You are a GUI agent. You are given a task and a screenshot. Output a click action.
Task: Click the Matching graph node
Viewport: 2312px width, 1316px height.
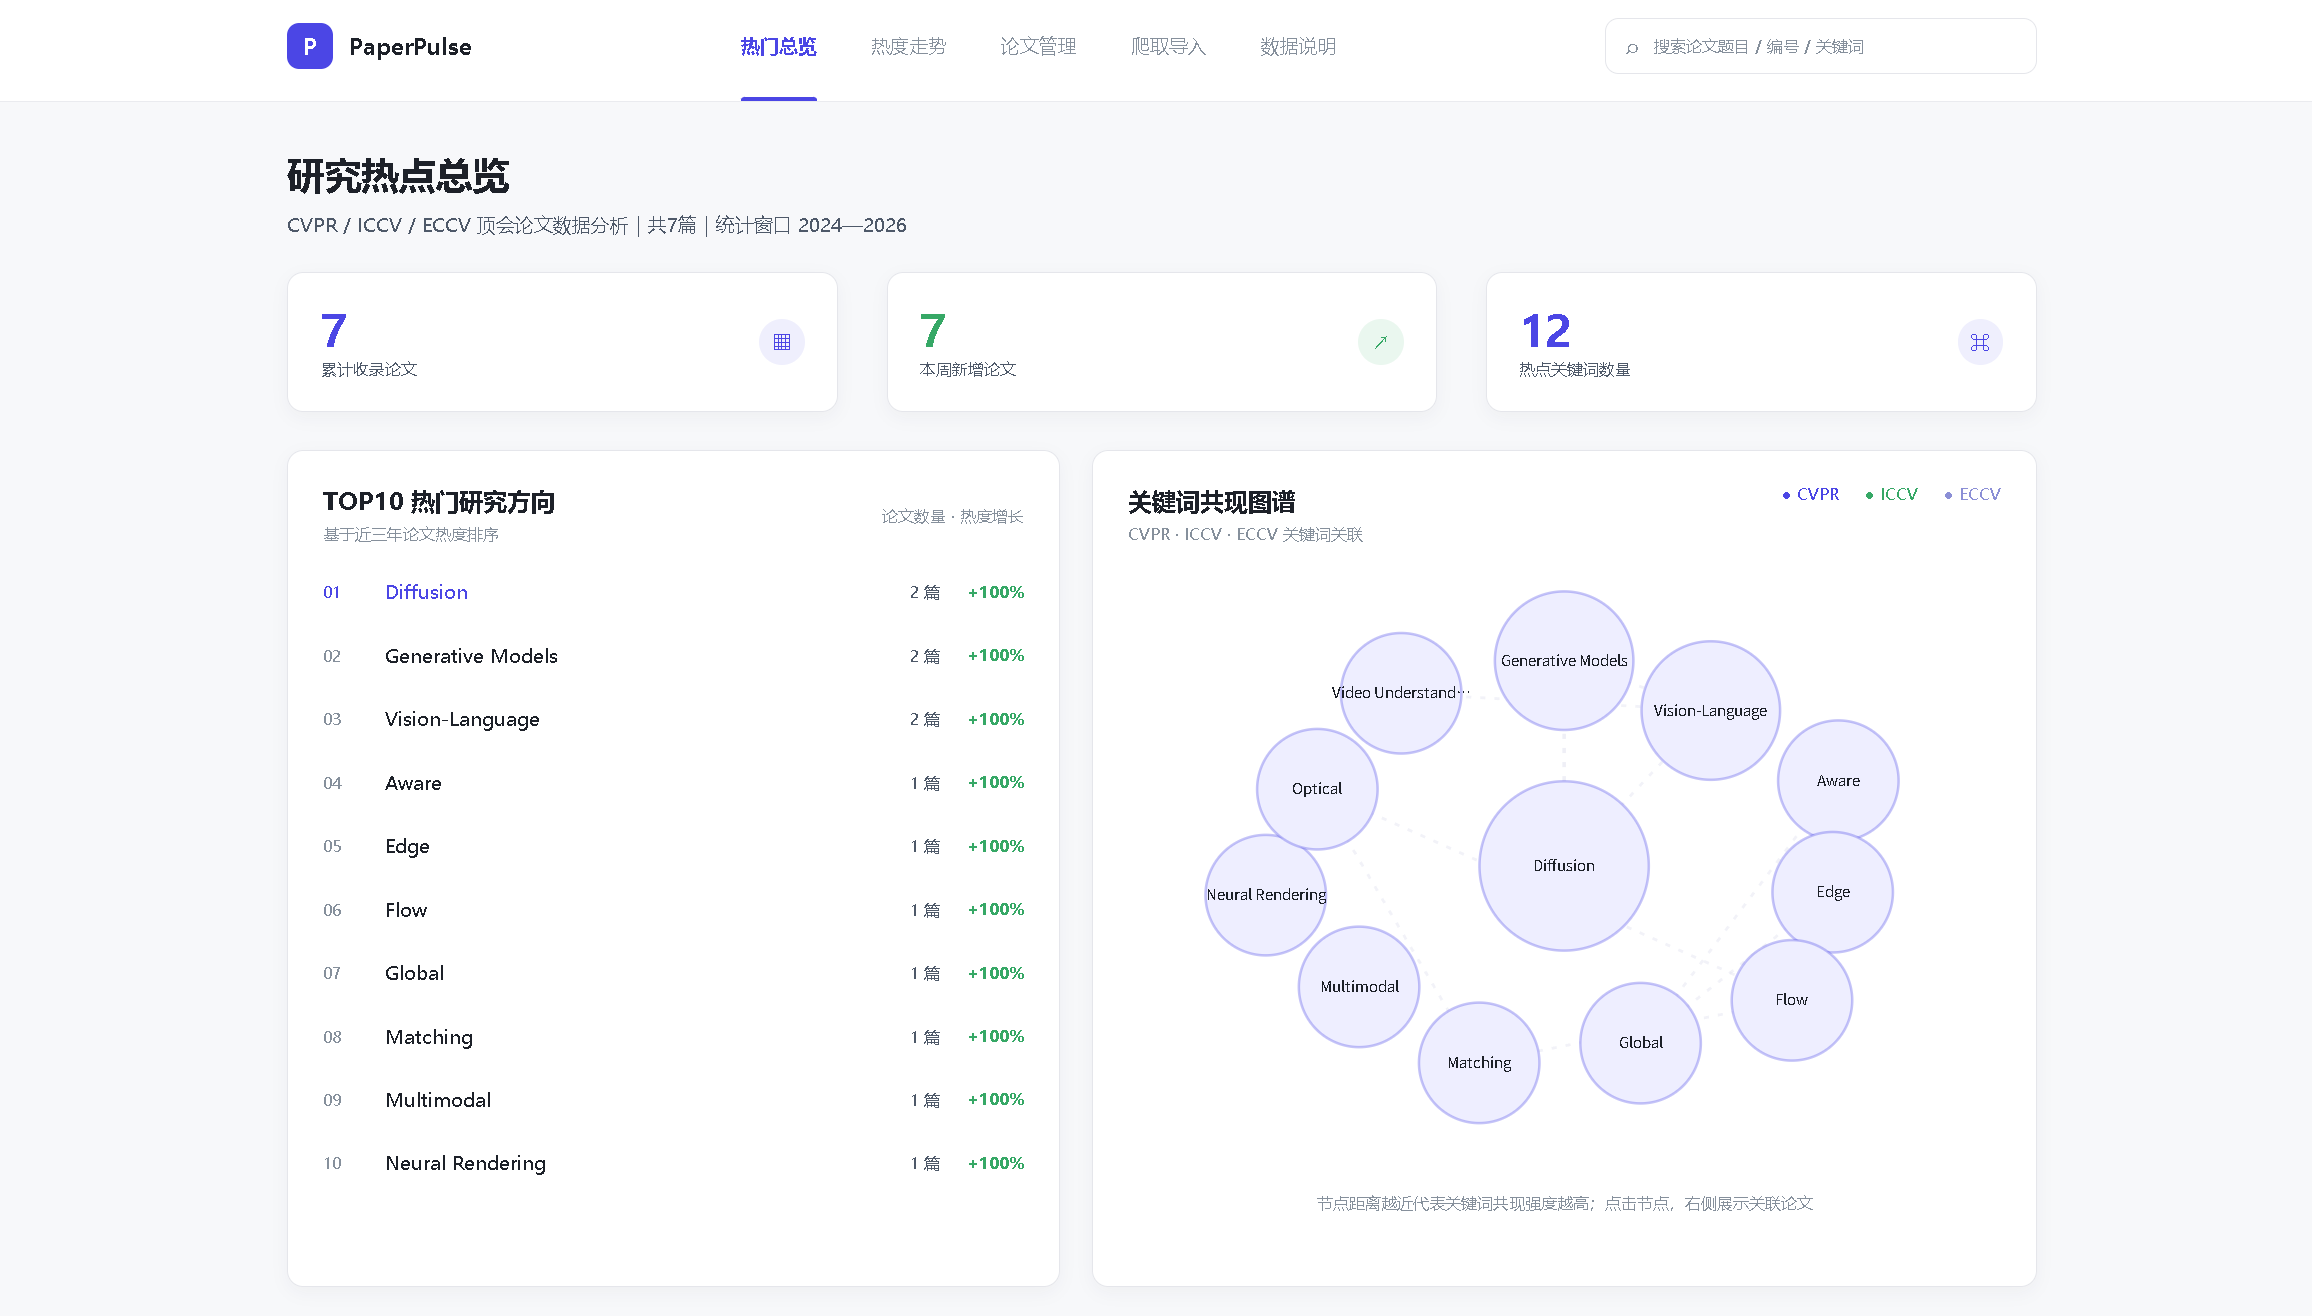1479,1063
